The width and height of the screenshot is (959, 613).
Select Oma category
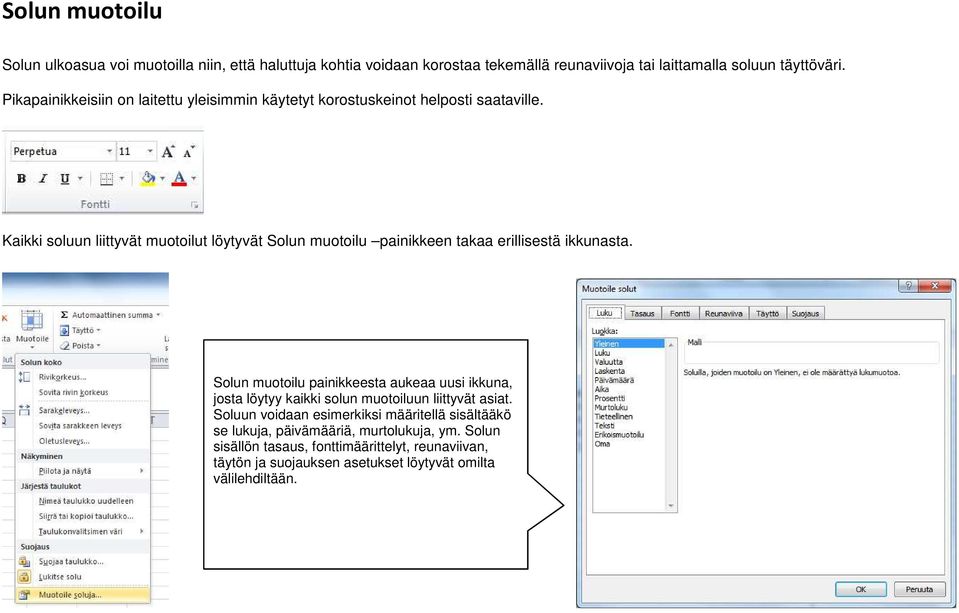coord(628,444)
